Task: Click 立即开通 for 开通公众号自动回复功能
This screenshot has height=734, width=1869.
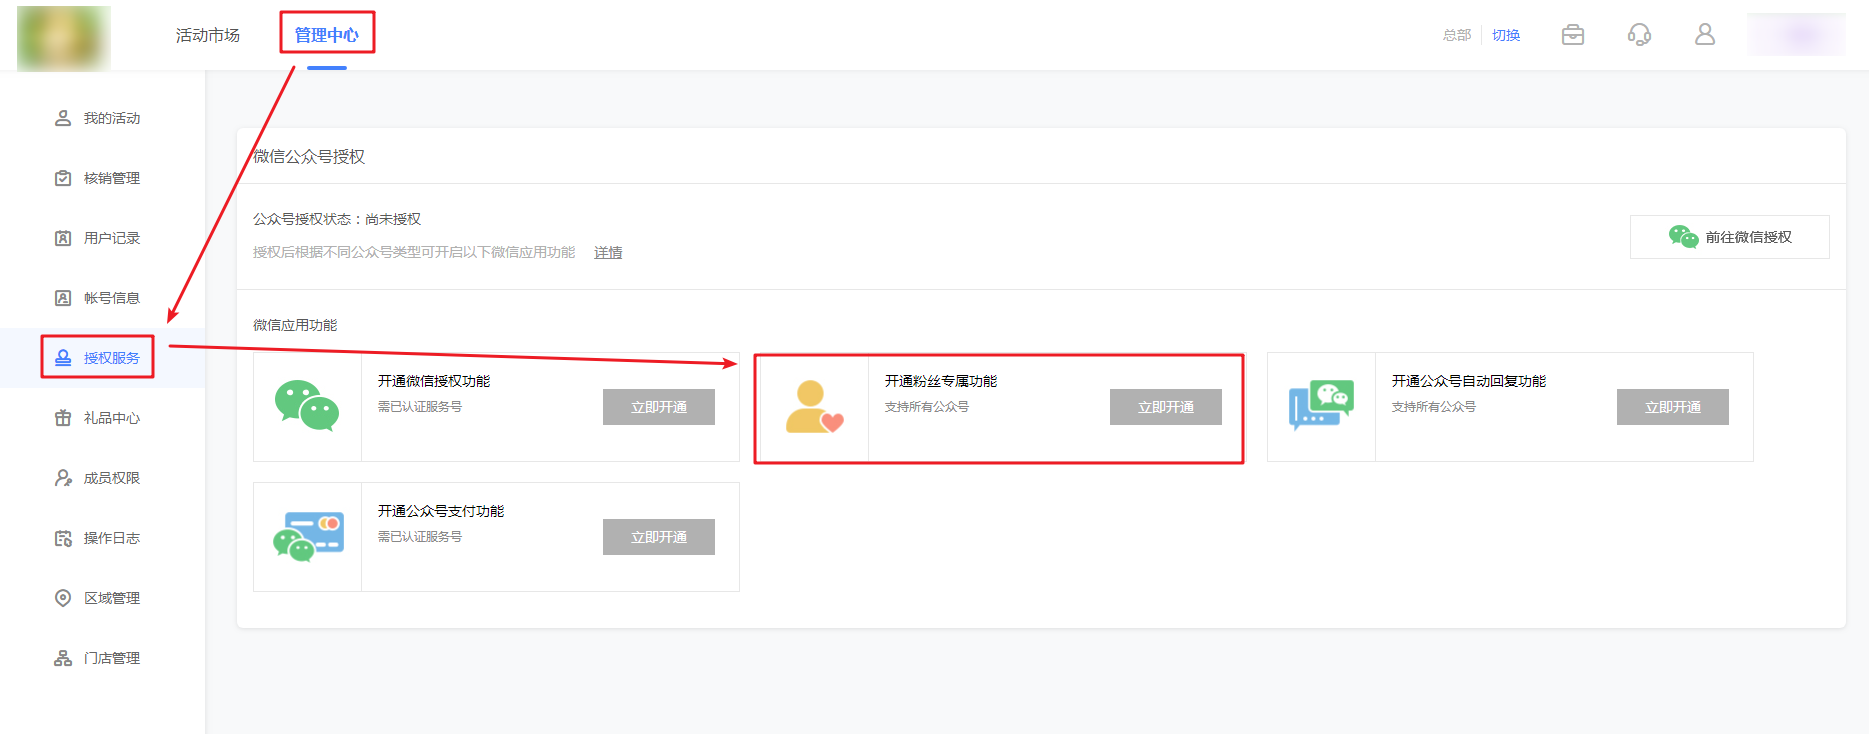Action: click(1673, 407)
